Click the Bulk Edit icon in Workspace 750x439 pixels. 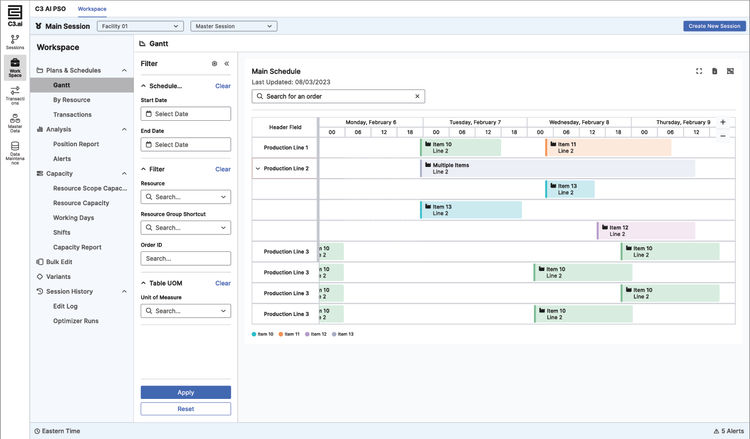tap(40, 262)
